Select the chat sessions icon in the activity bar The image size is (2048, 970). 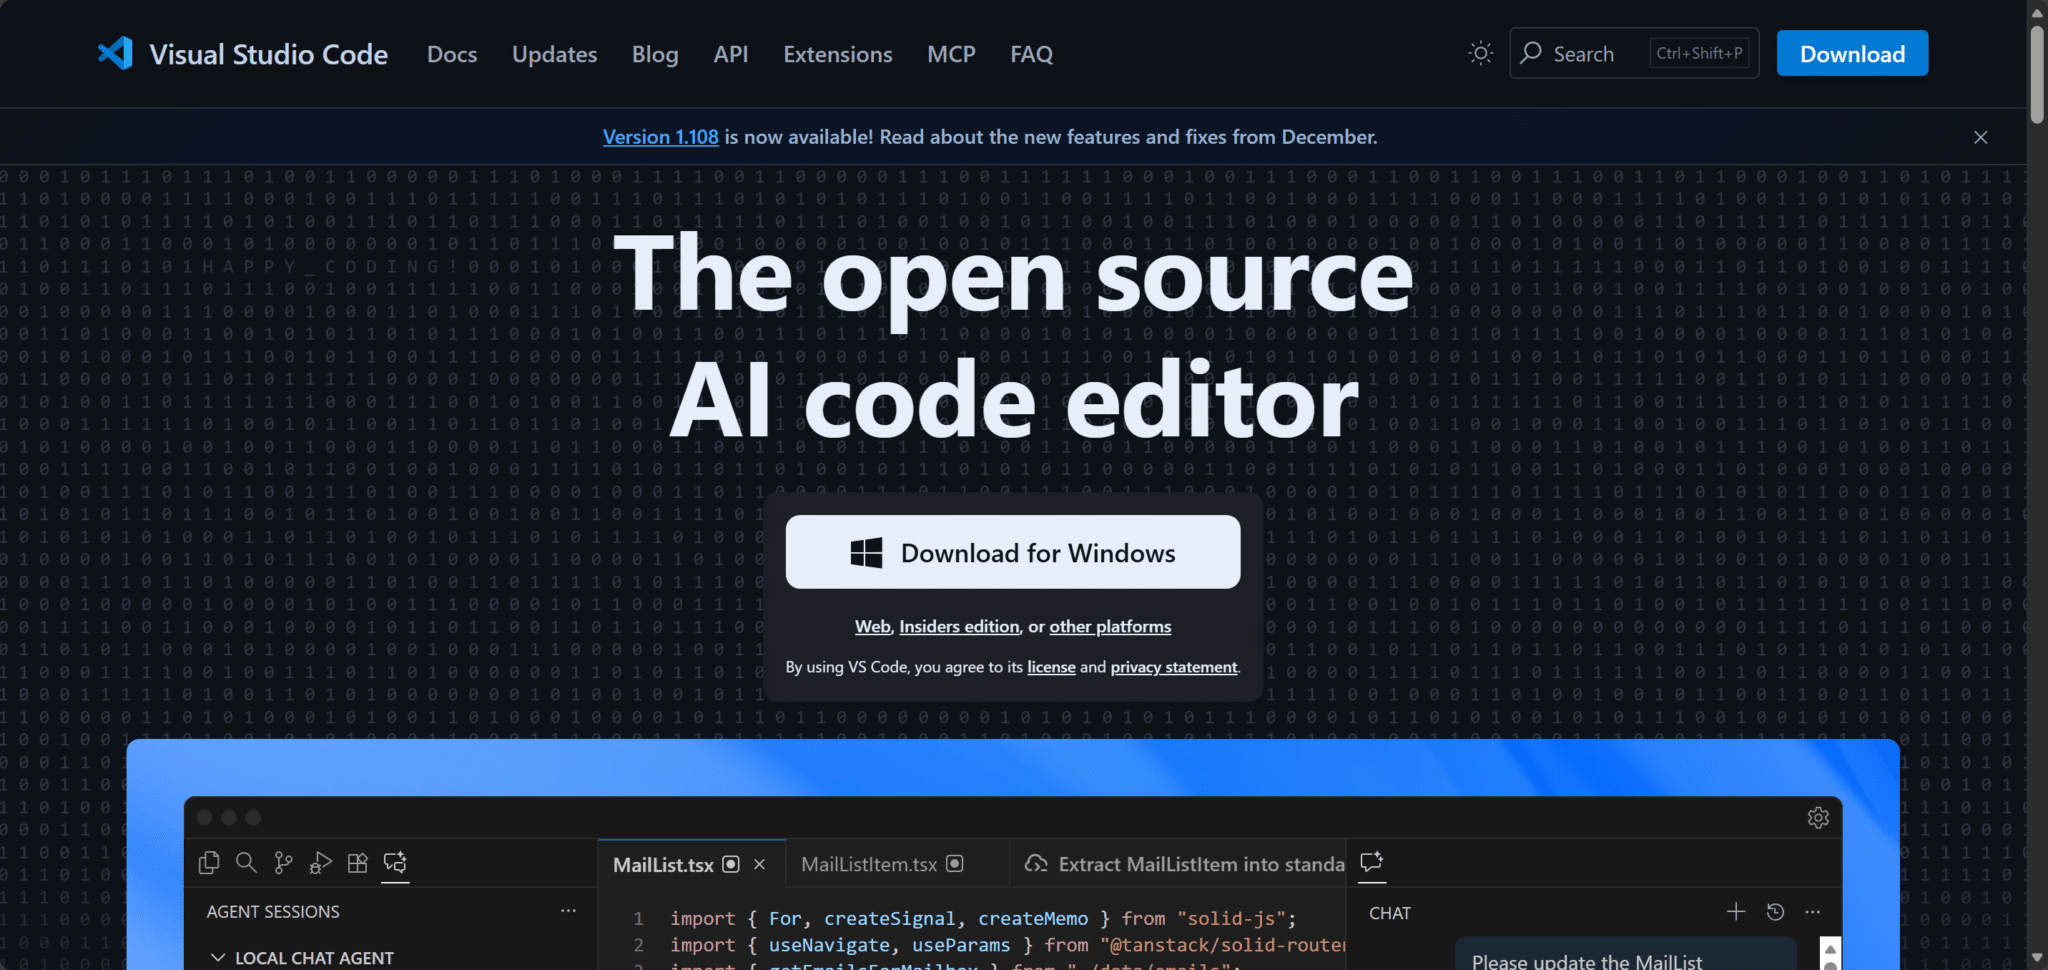(x=395, y=863)
